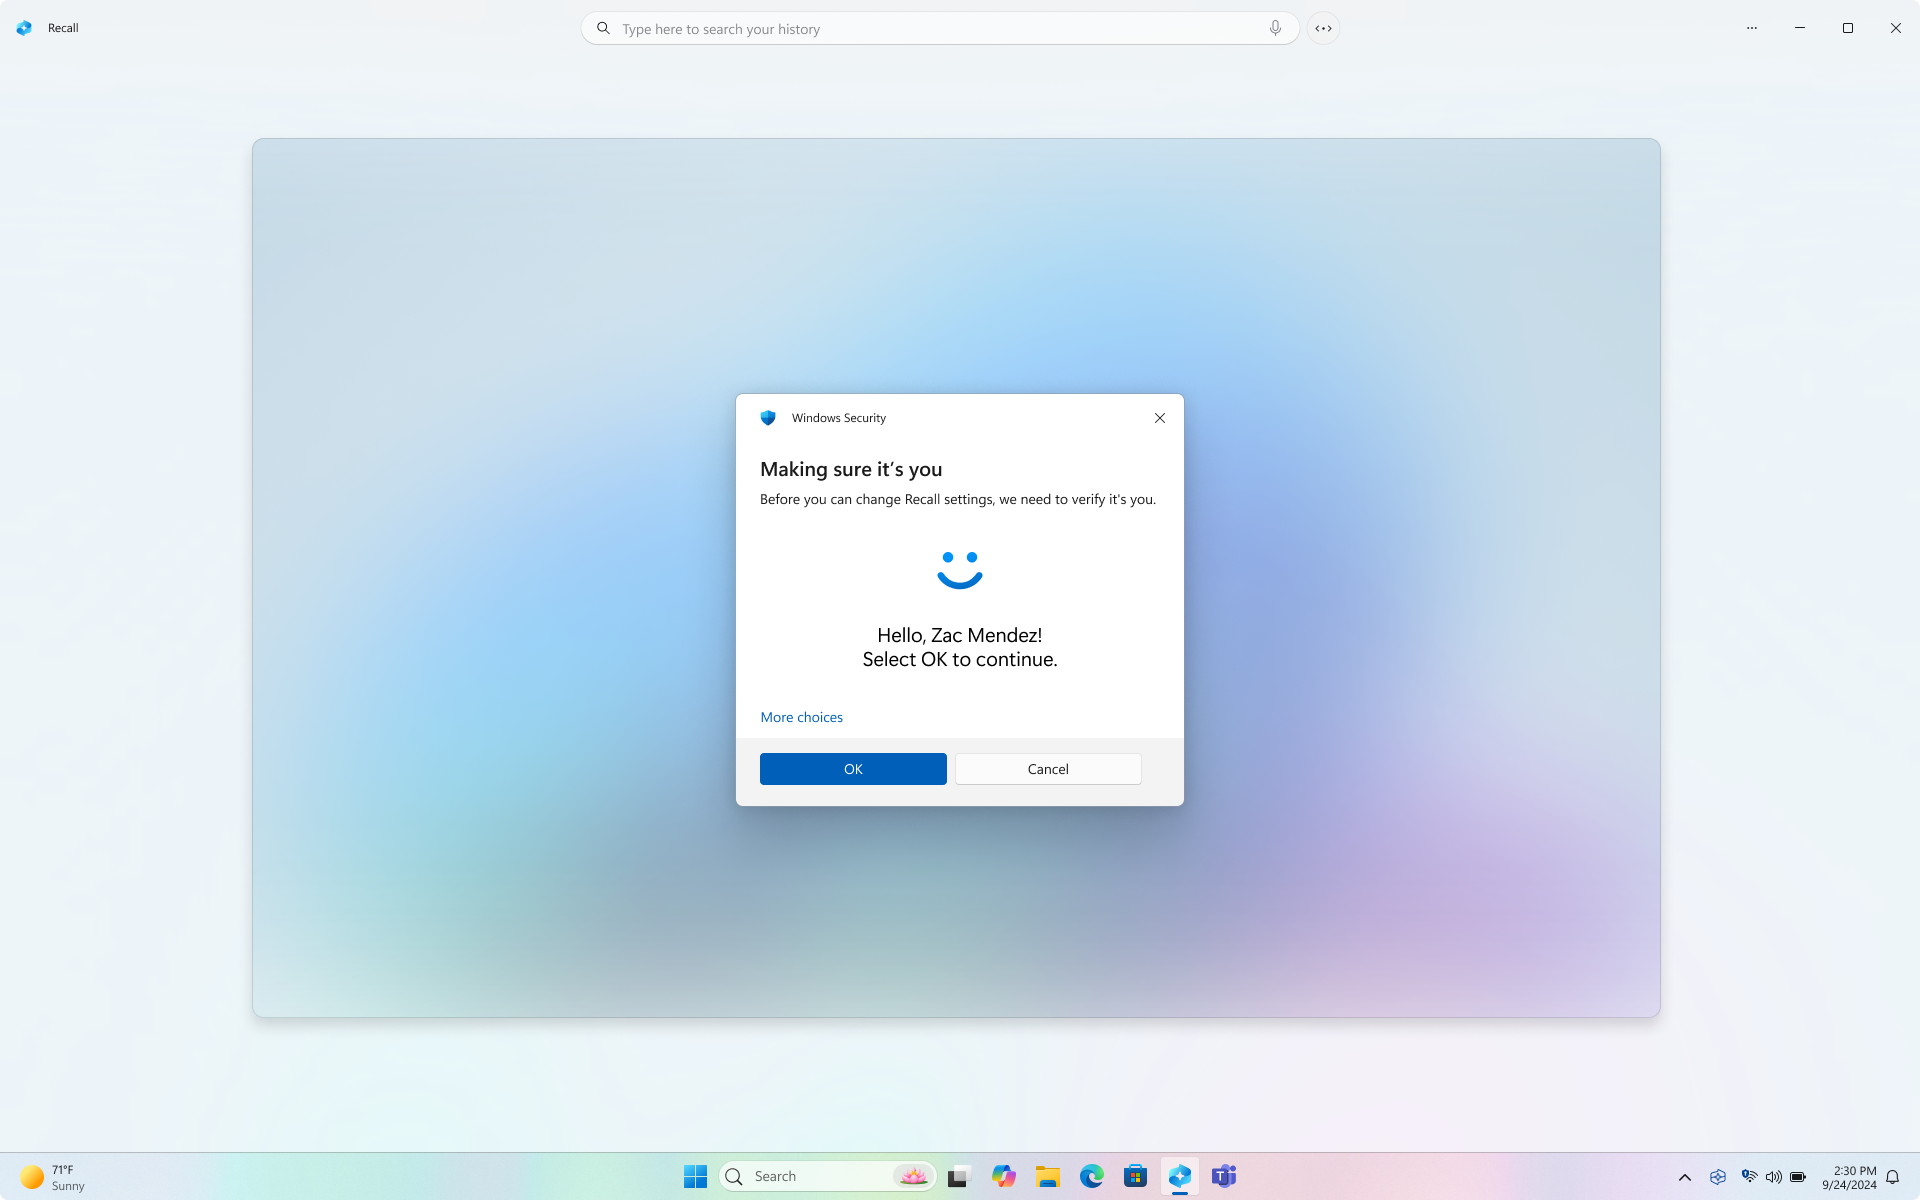Click the Recall settings overflow menu
This screenshot has height=1200, width=1920.
point(1751,28)
